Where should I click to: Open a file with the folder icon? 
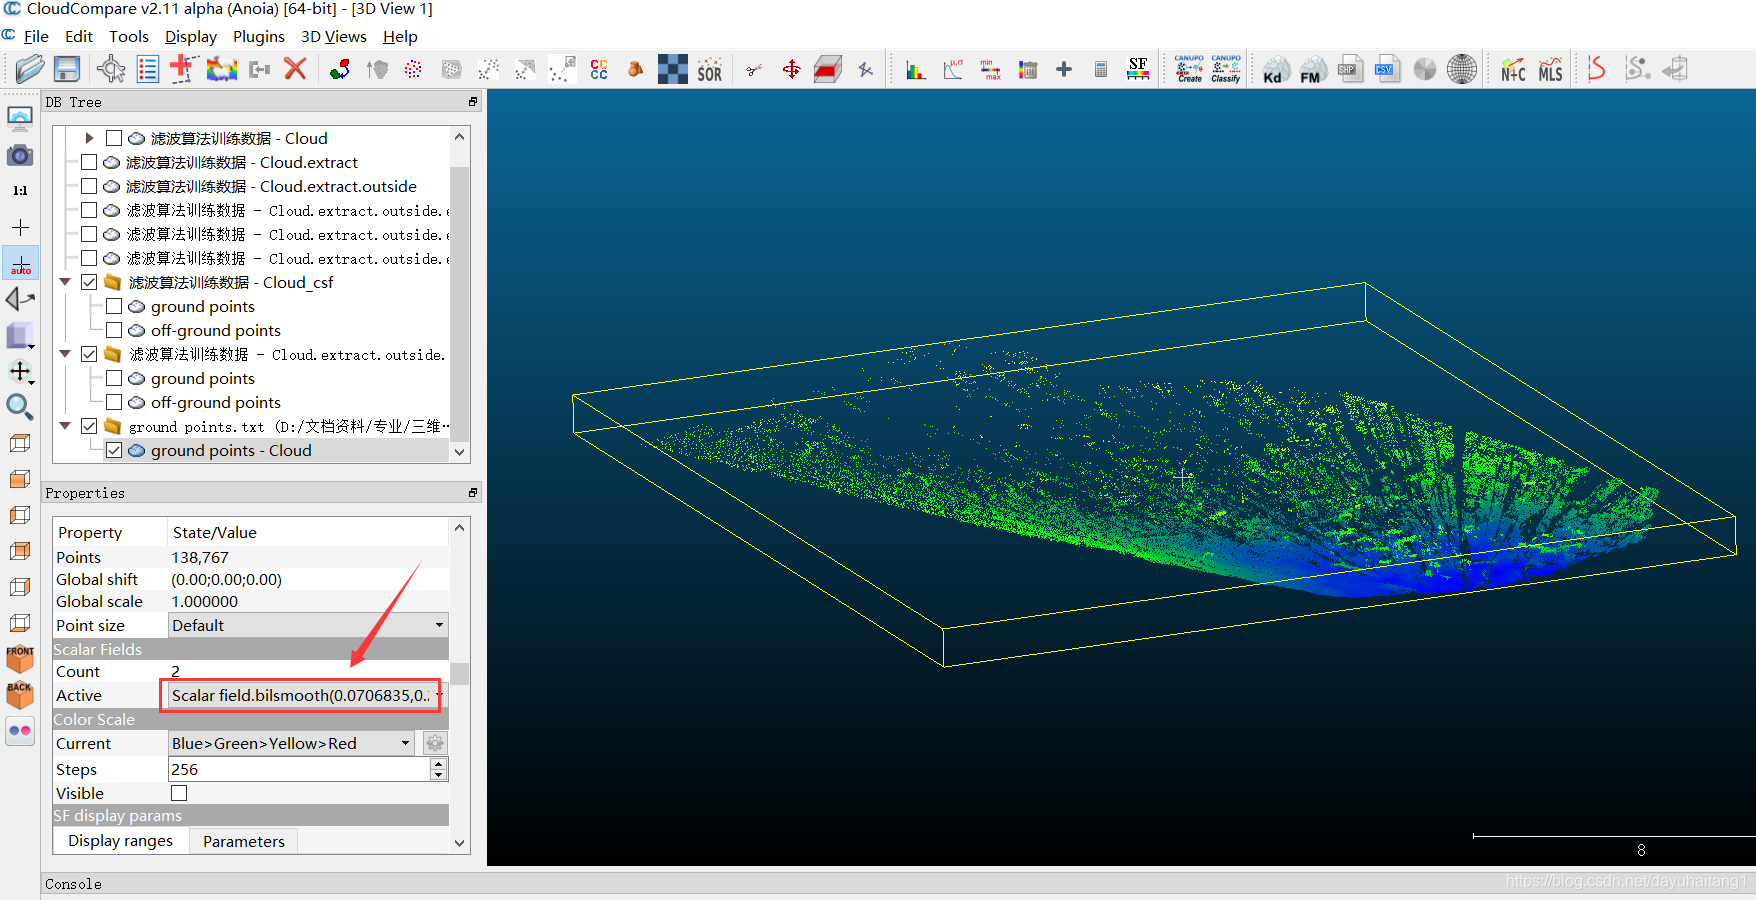click(30, 69)
